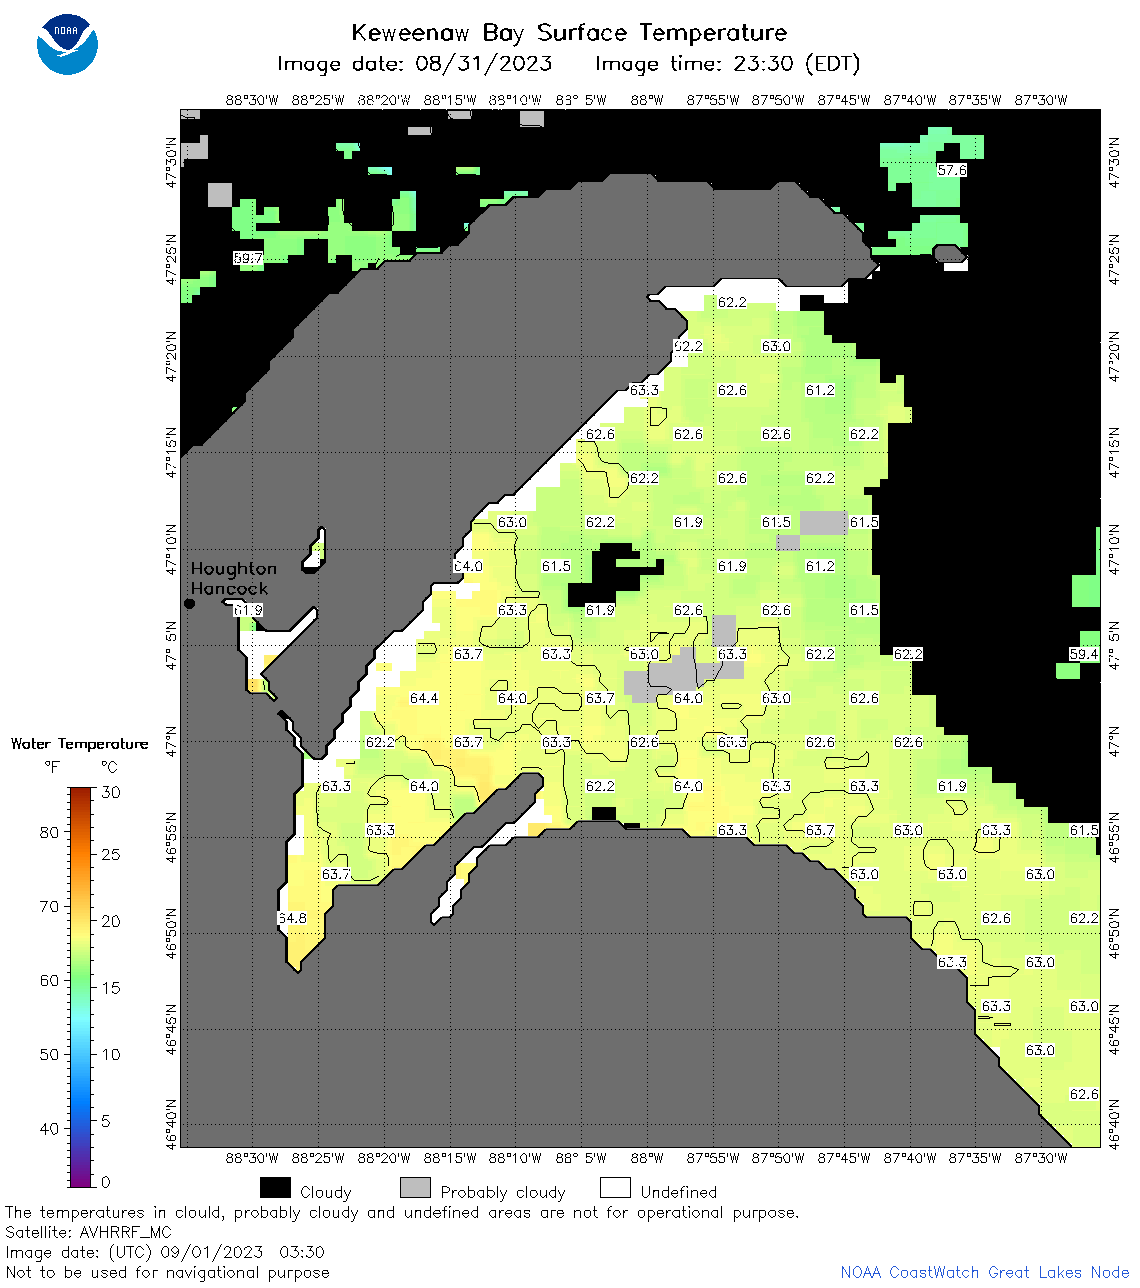Click the 60 °F tick label
The image size is (1140, 1288).
pos(49,980)
